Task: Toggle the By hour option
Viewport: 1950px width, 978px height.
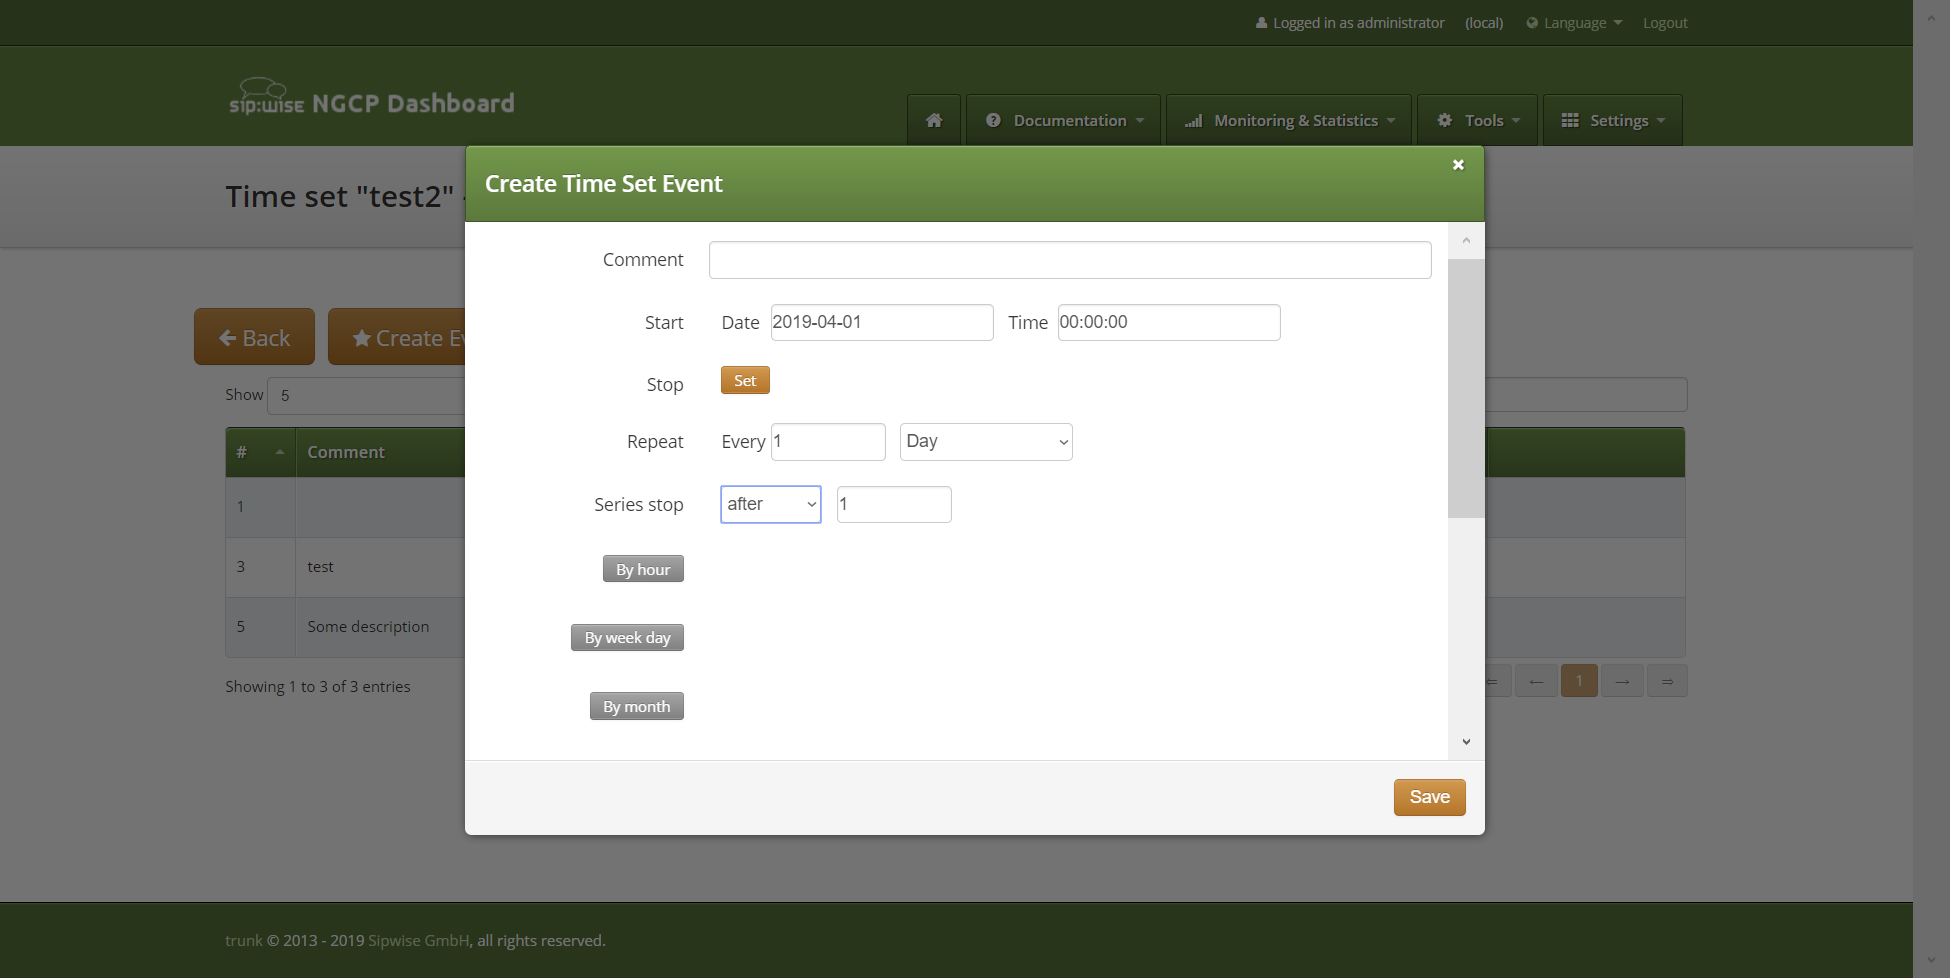Action: [x=643, y=569]
